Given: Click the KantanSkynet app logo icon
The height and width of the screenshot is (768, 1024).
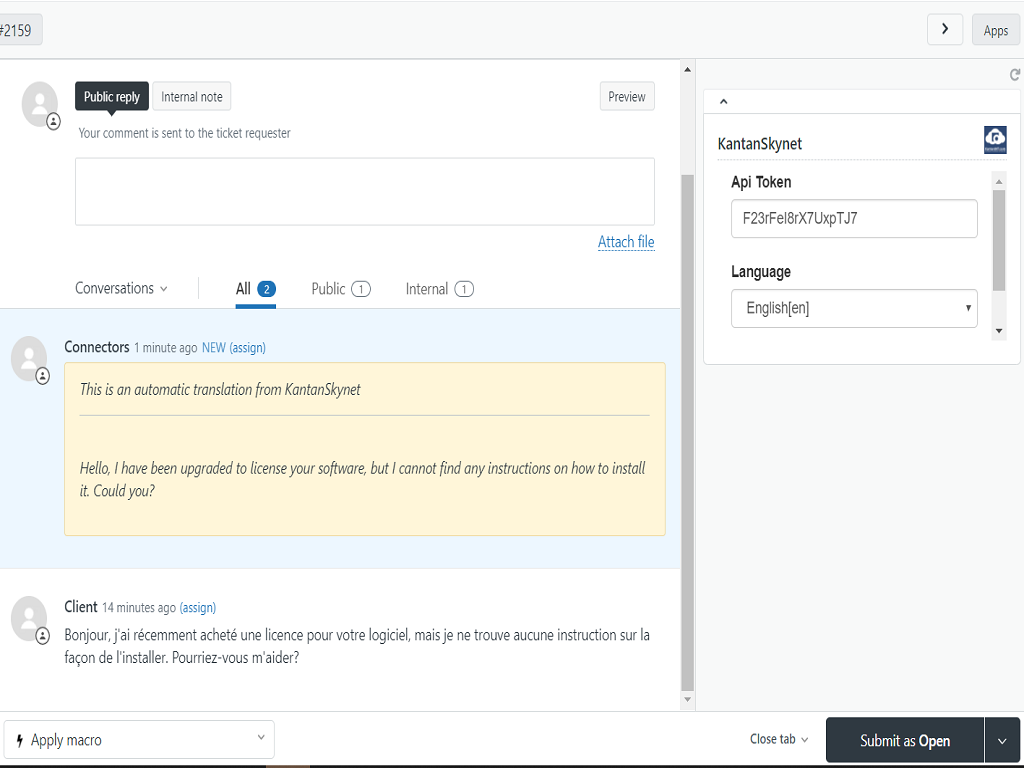Looking at the screenshot, I should tap(995, 140).
